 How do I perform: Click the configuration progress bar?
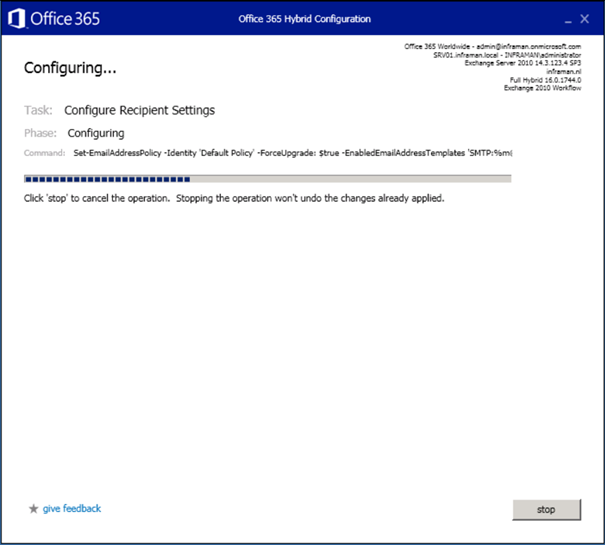[x=267, y=179]
